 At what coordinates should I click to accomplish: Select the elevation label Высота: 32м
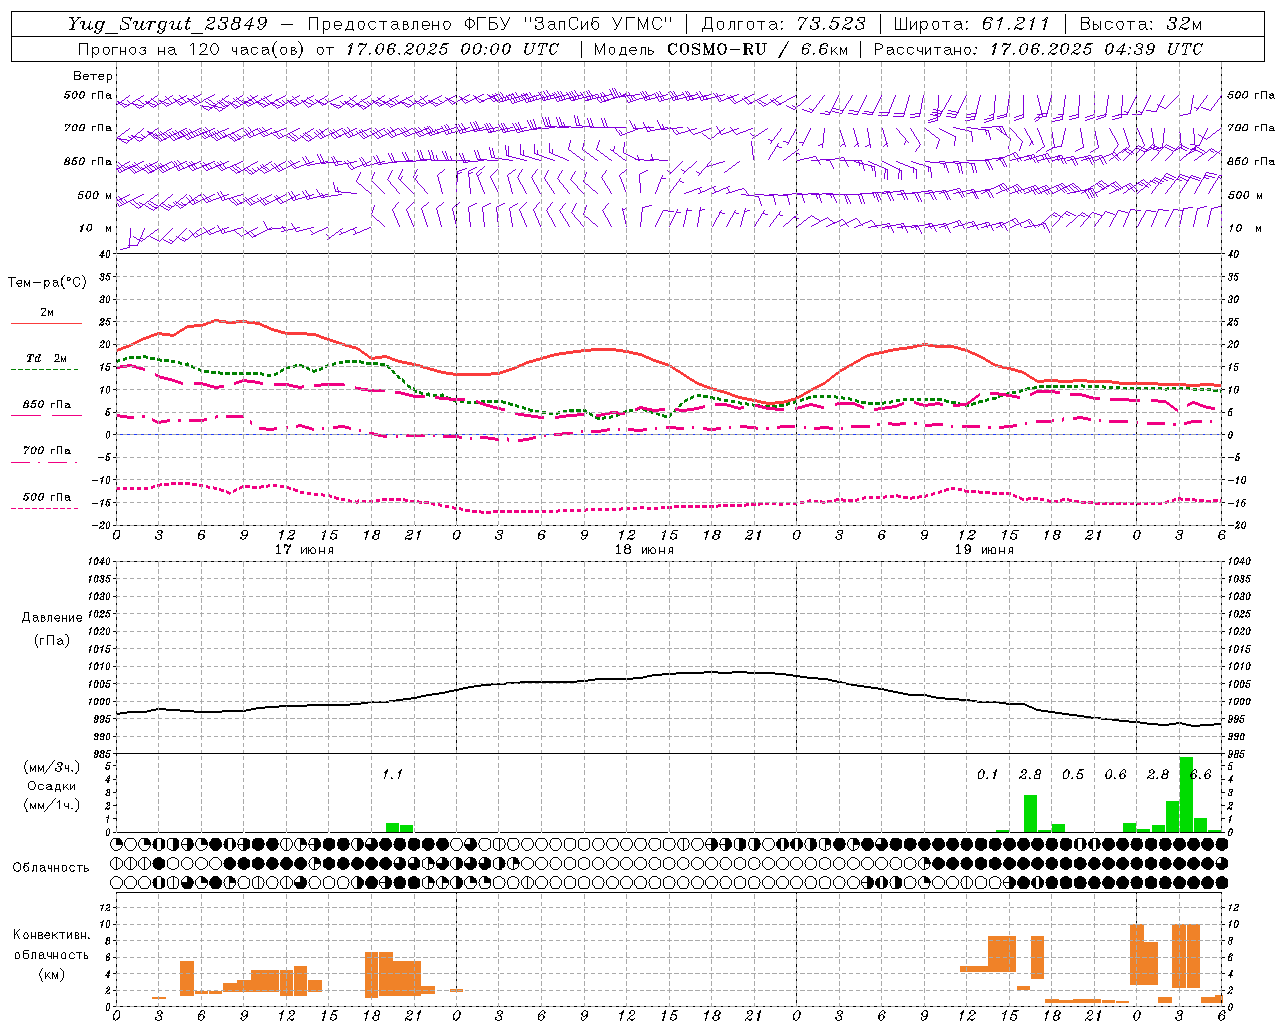point(1140,24)
